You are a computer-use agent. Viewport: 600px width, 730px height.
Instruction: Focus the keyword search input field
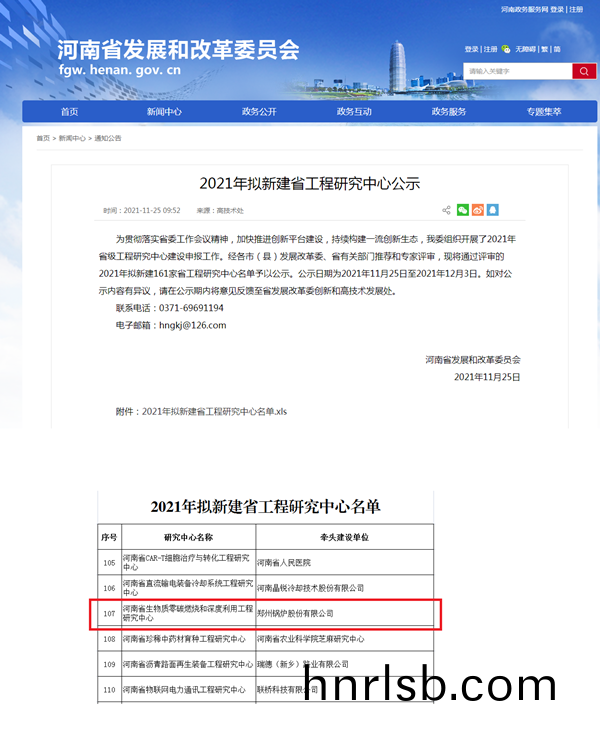pyautogui.click(x=518, y=71)
